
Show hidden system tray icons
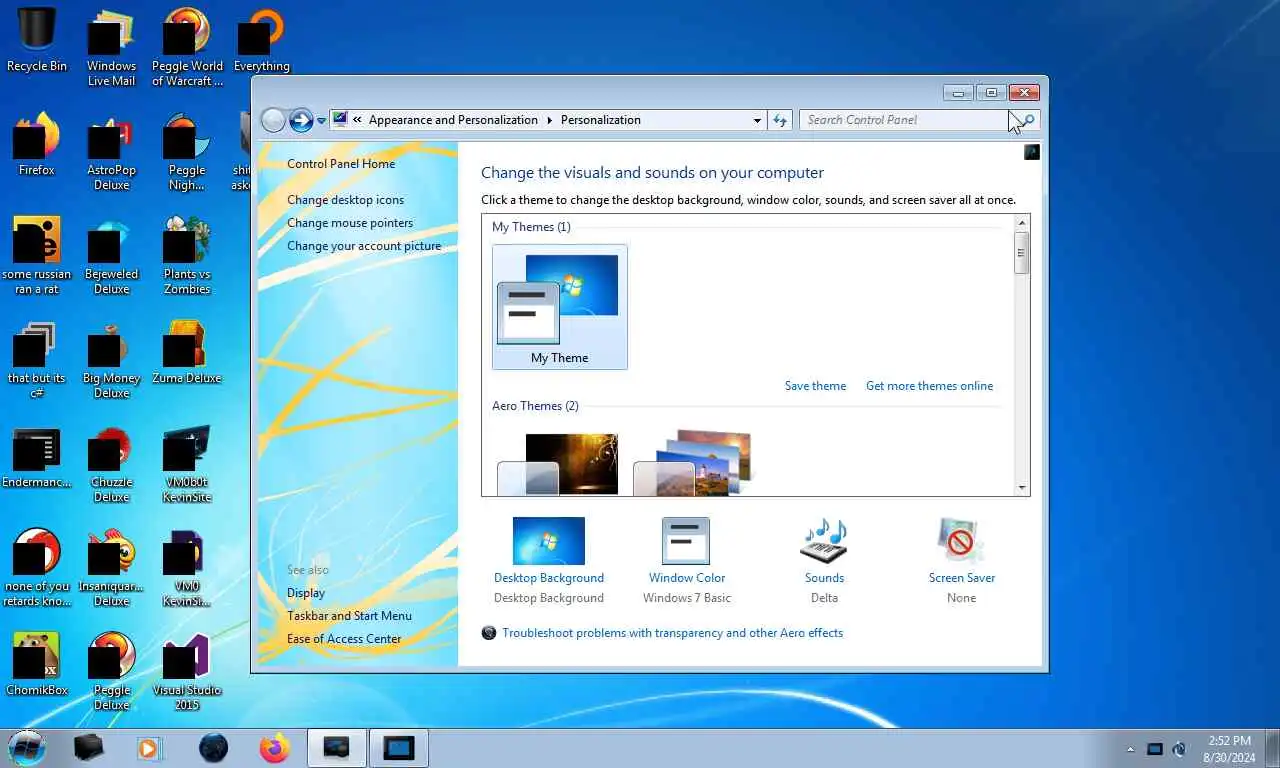tap(1131, 749)
